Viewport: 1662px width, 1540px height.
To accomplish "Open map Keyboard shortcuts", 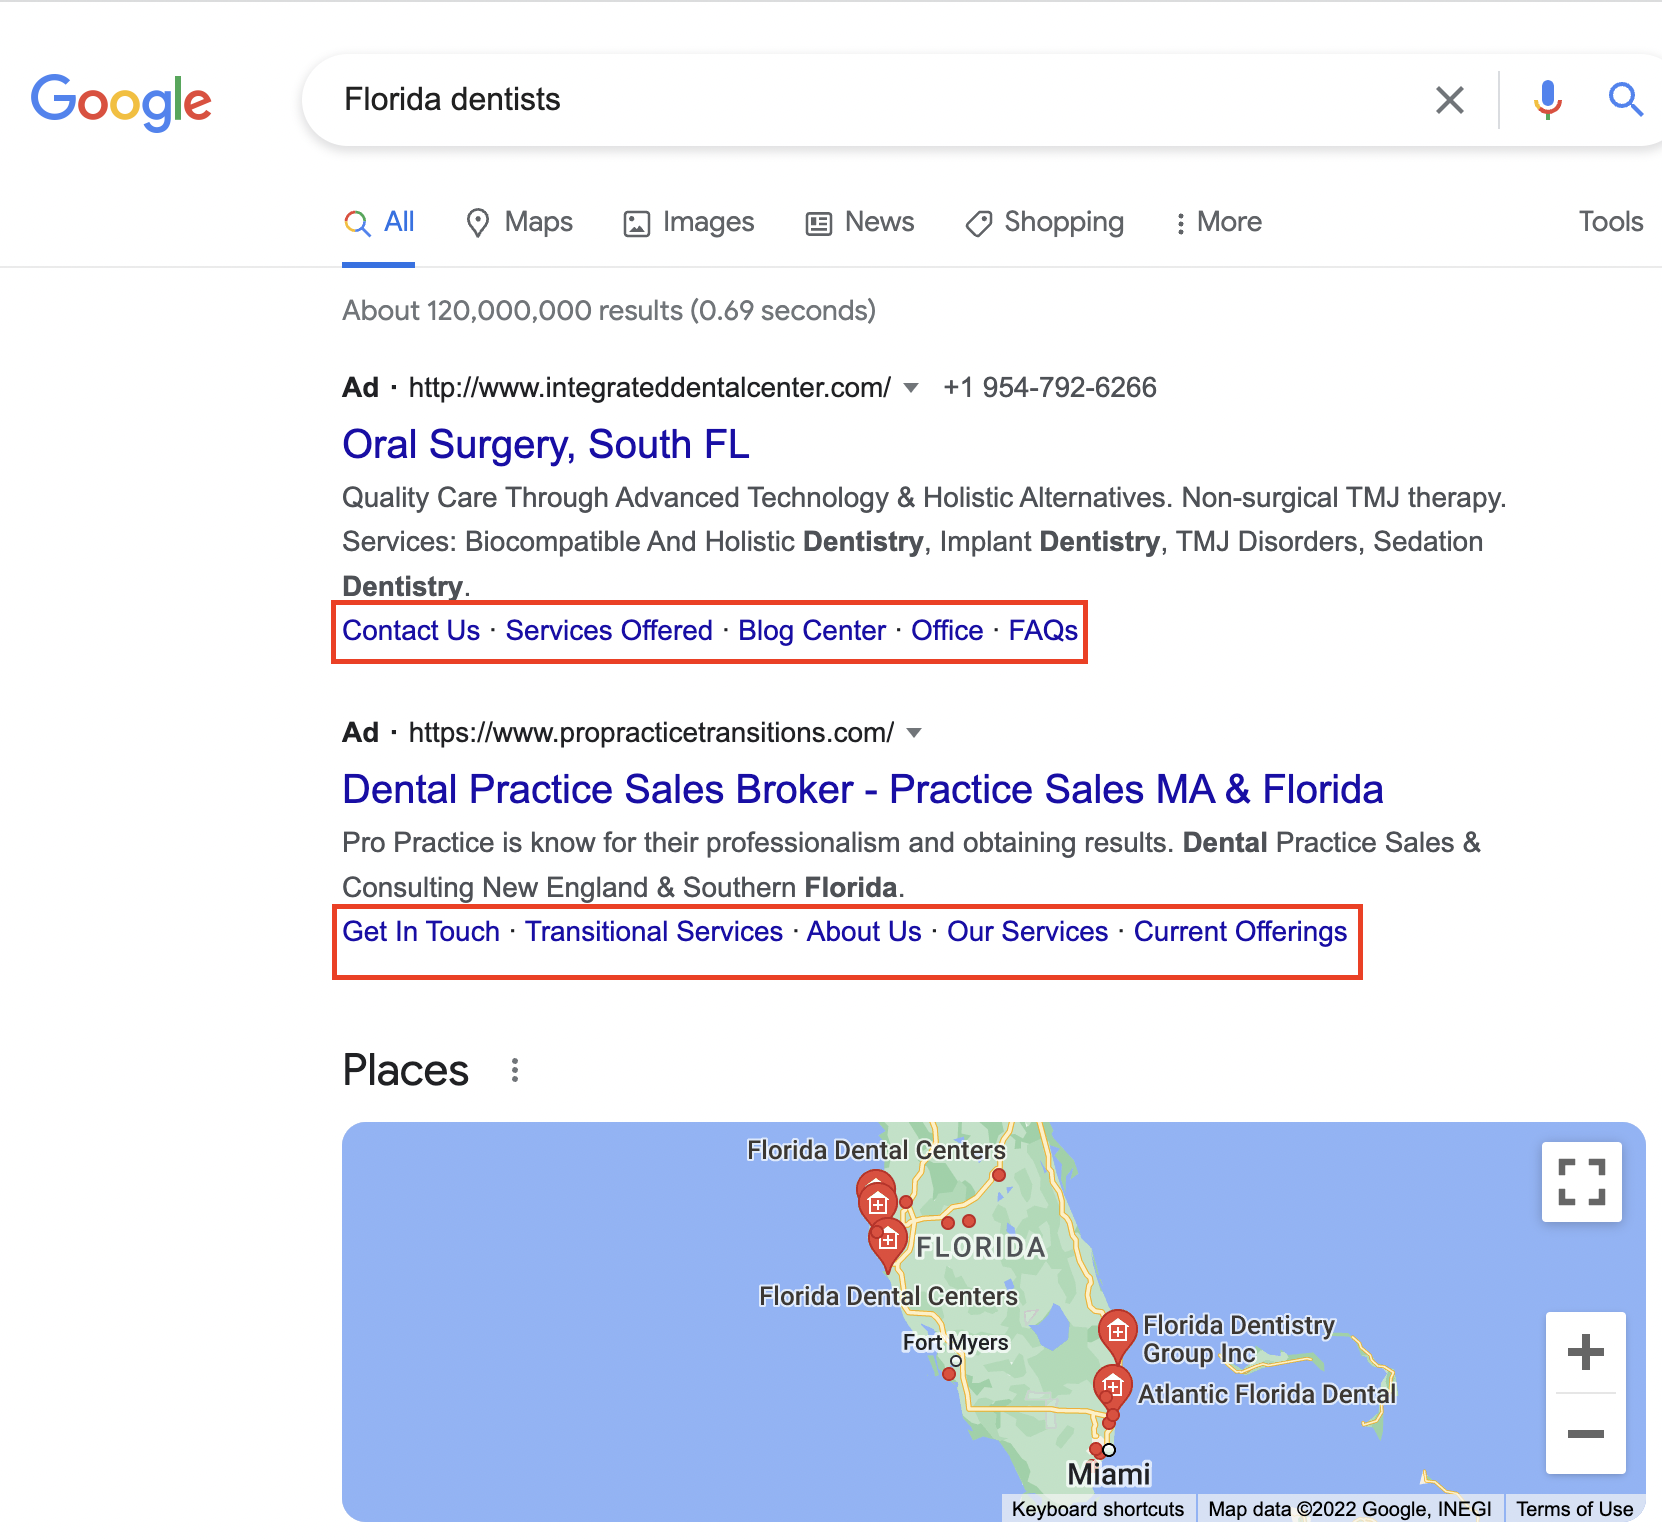I will (x=1098, y=1509).
